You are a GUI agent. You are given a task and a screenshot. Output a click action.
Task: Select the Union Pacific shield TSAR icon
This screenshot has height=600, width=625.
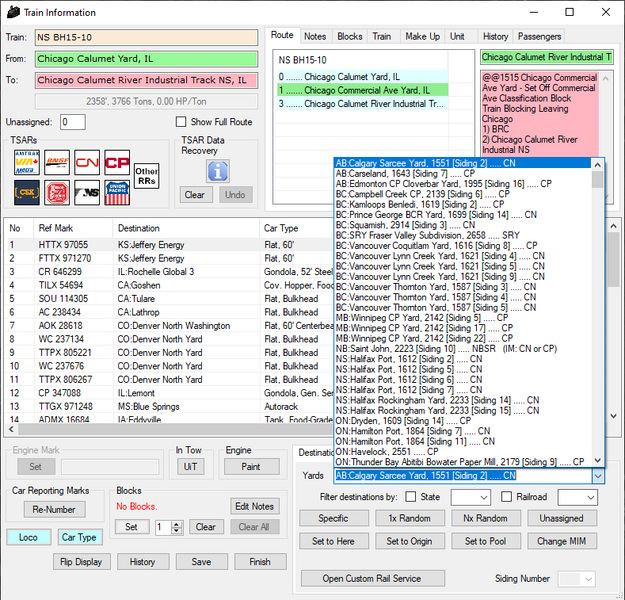pyautogui.click(x=117, y=193)
